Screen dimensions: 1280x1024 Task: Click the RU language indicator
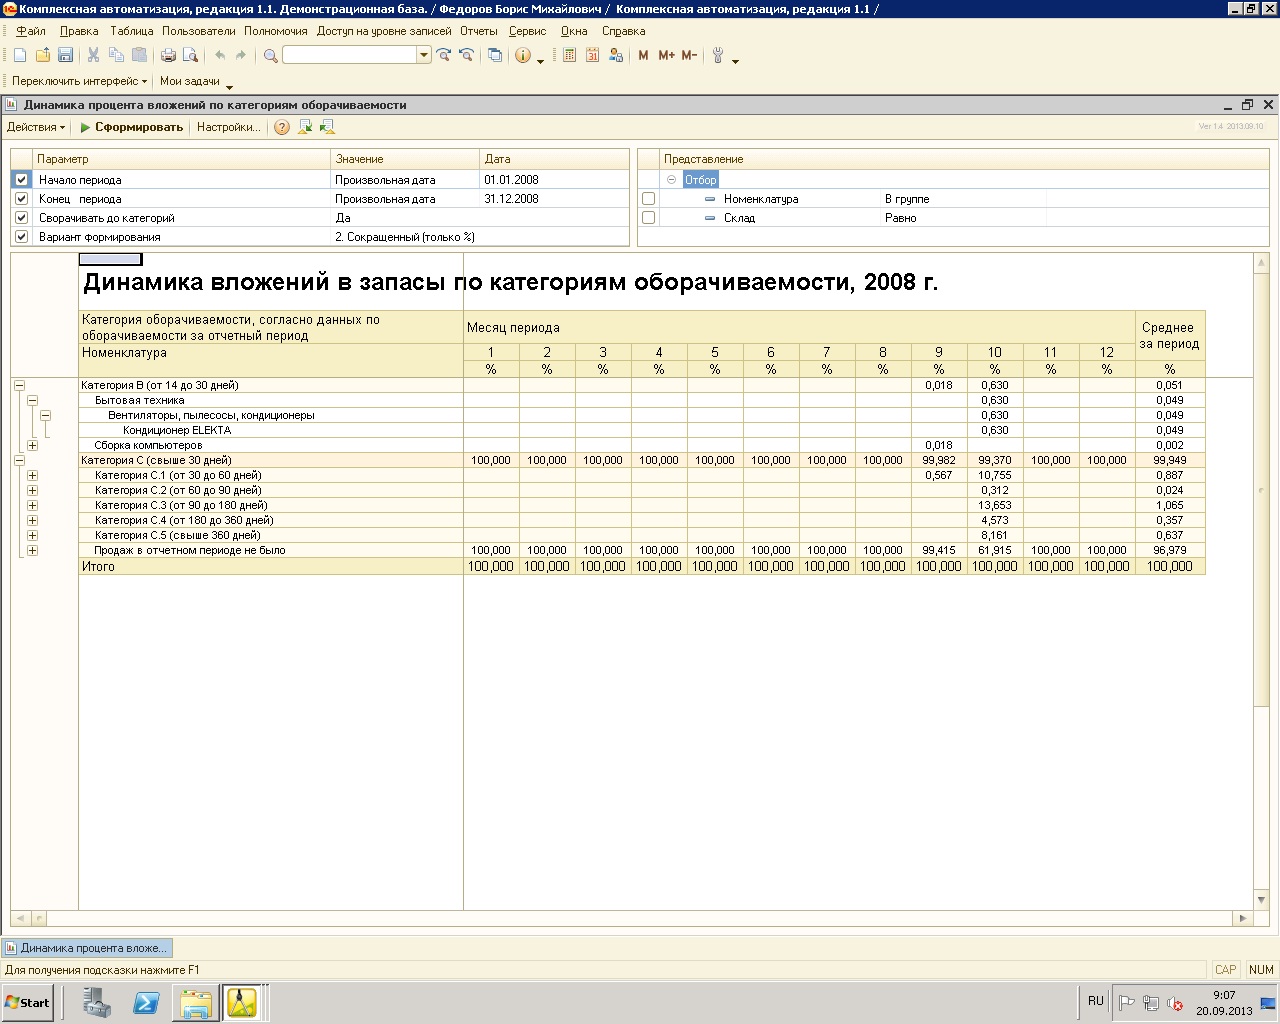click(x=1095, y=1001)
